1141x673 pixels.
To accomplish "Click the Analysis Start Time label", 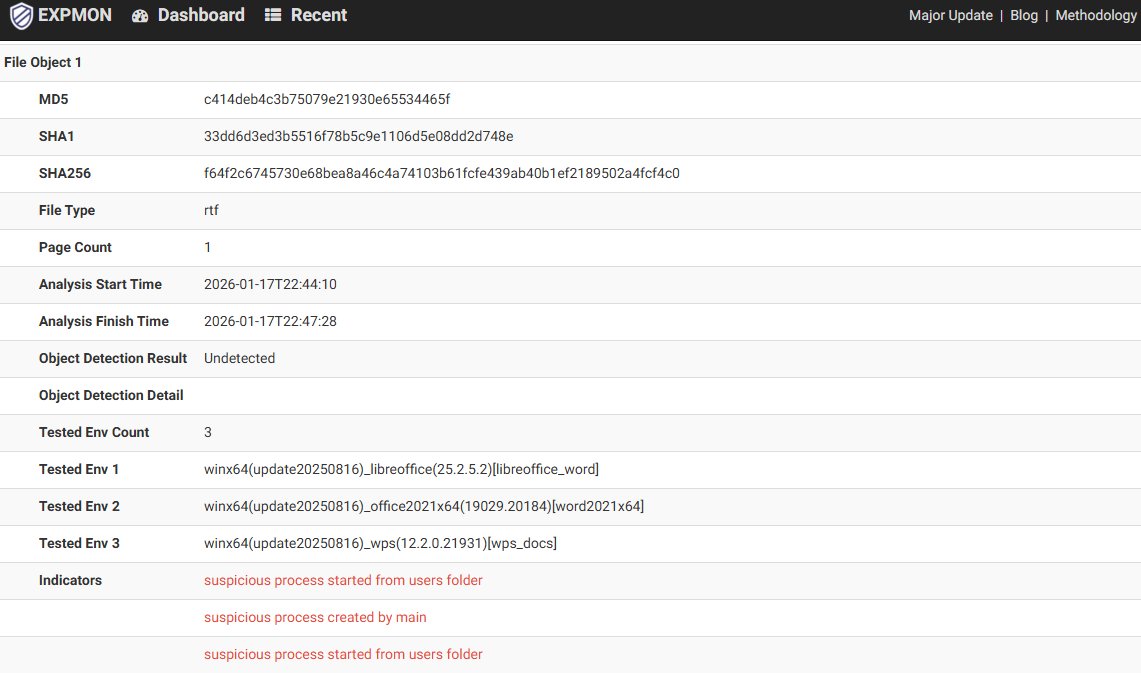I will [x=100, y=284].
